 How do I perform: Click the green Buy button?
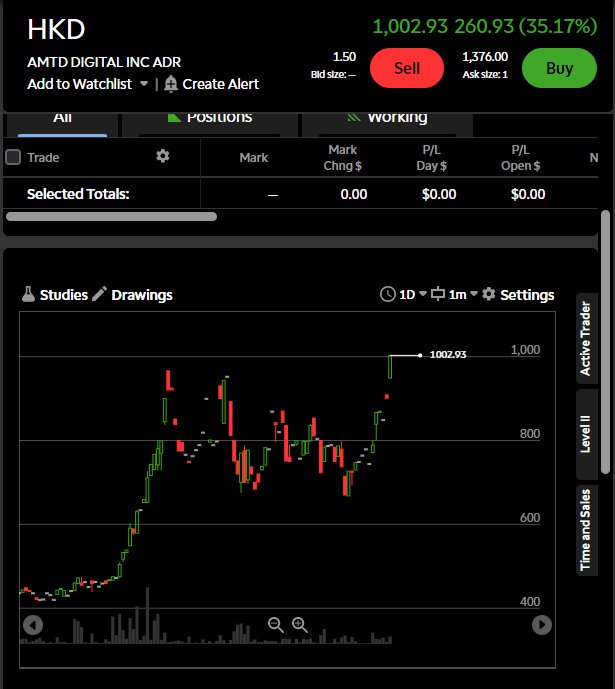click(559, 68)
